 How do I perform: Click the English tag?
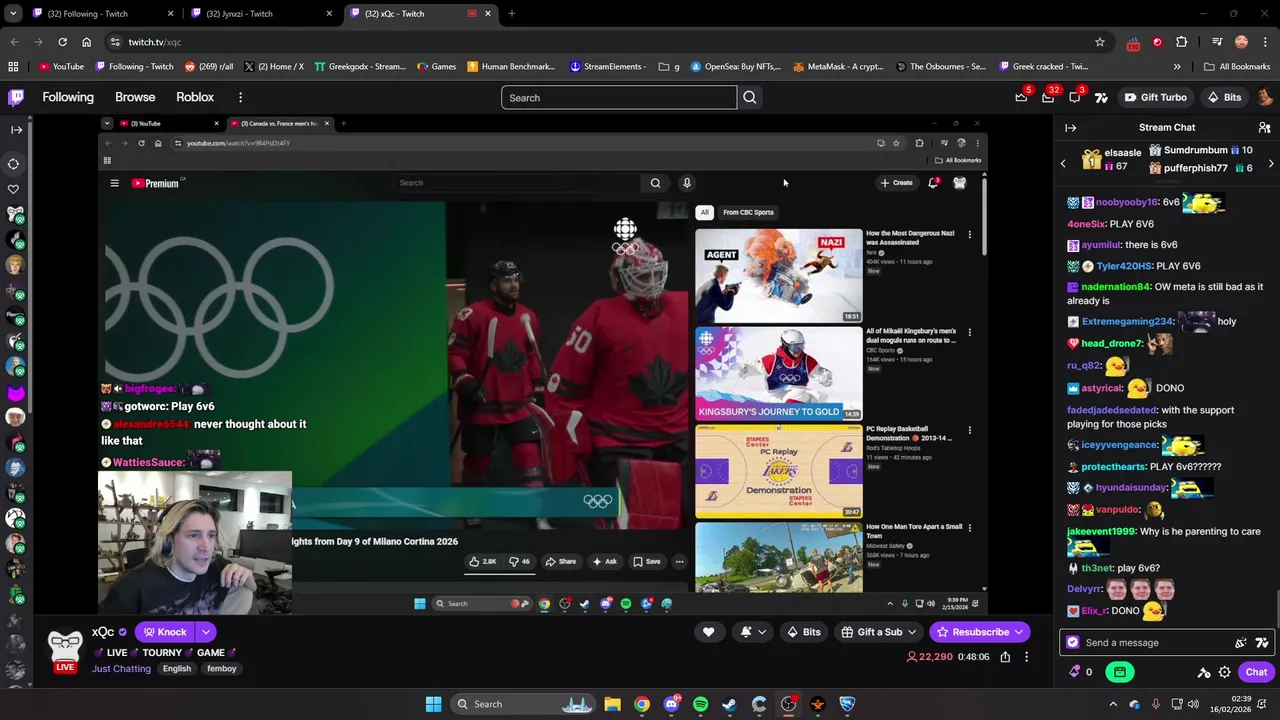click(x=177, y=669)
